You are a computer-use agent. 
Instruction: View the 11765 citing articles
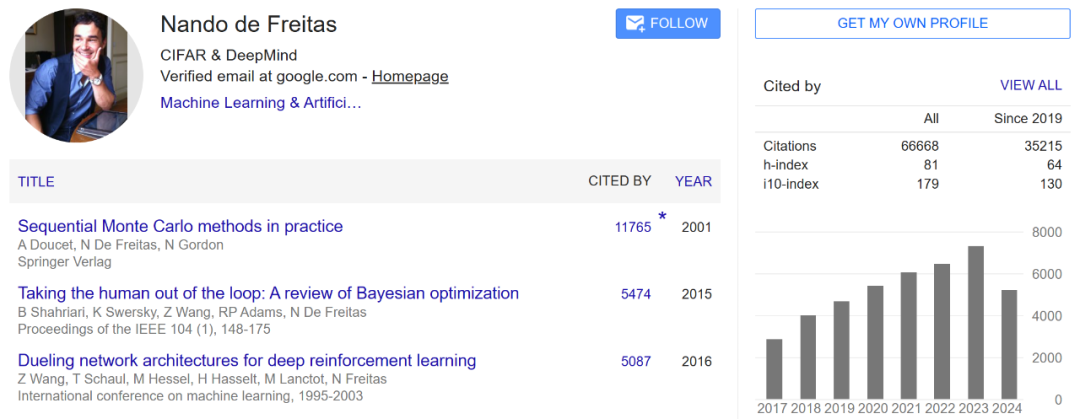[x=632, y=227]
